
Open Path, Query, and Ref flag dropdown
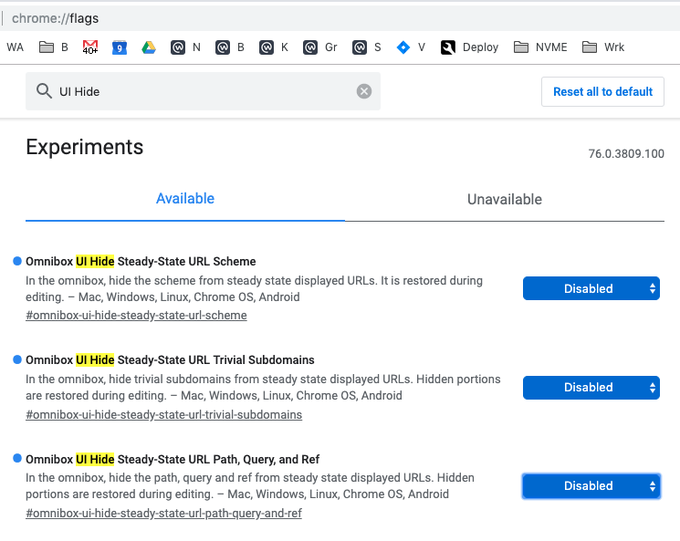pos(591,486)
